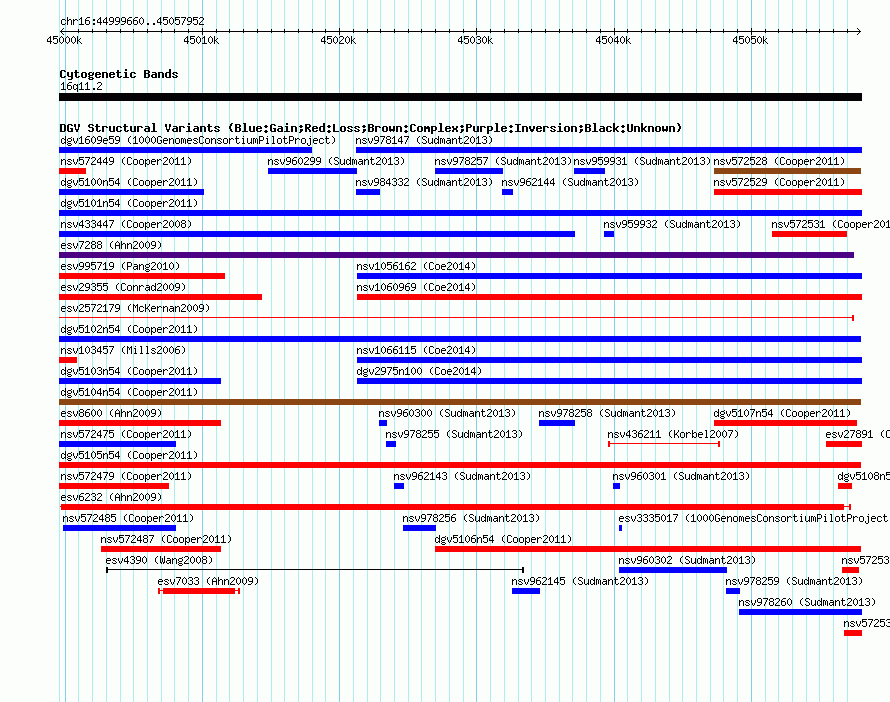Open esv8600 (Ahn2009) variant
Viewport: 890px width, 702px height.
[111, 413]
